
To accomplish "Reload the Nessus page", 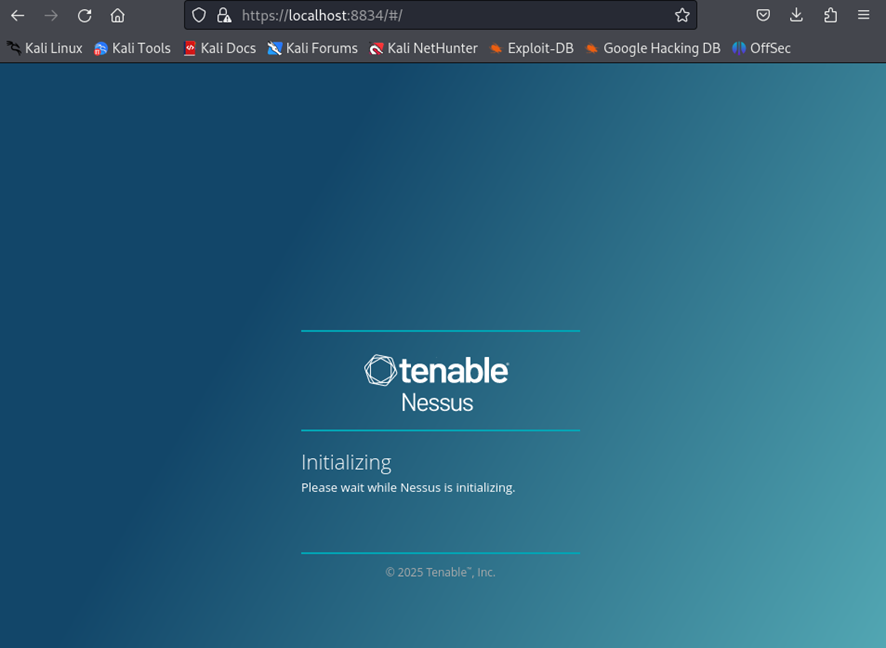I will (85, 15).
